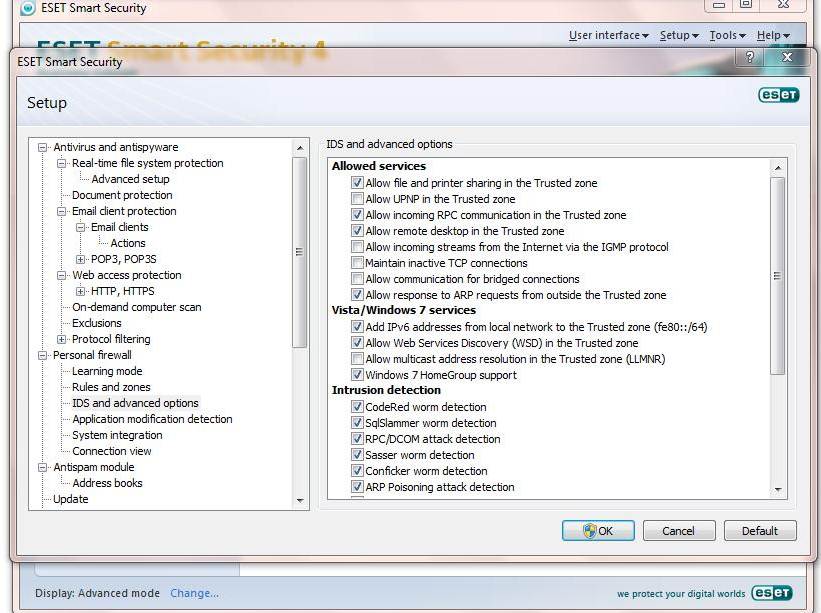Select Advanced setup in the tree

coord(130,179)
